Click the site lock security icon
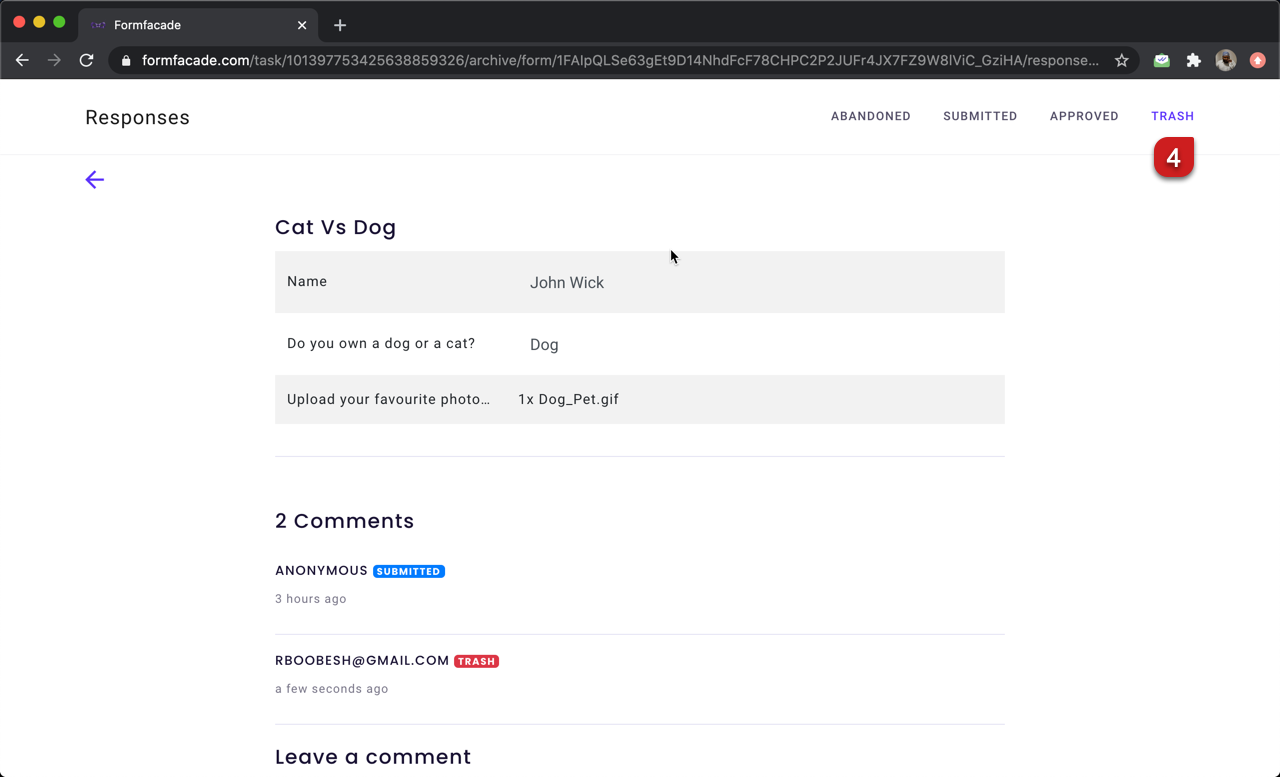Screen dimensions: 1280x777 [126, 61]
